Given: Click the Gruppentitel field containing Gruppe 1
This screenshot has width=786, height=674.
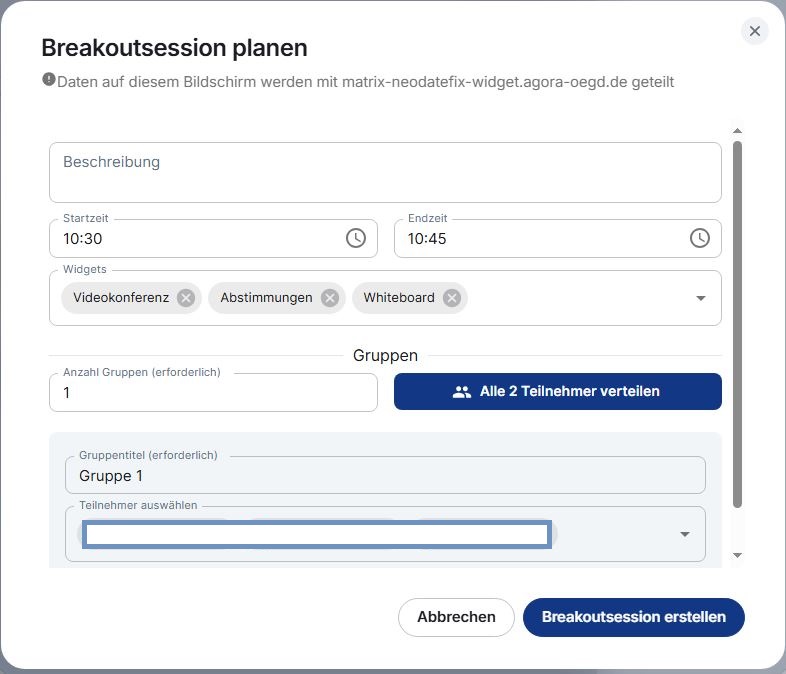Looking at the screenshot, I should point(385,475).
